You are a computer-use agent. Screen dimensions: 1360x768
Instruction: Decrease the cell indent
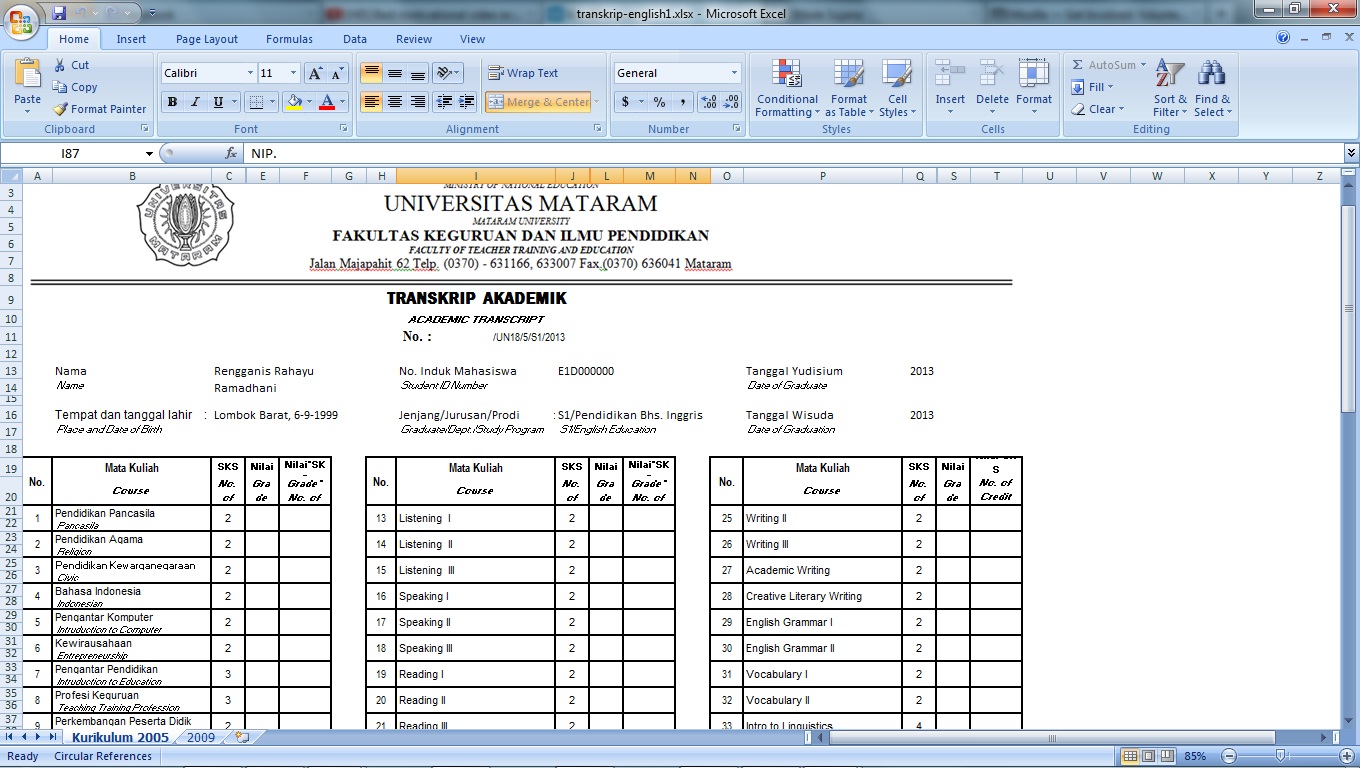tap(444, 102)
